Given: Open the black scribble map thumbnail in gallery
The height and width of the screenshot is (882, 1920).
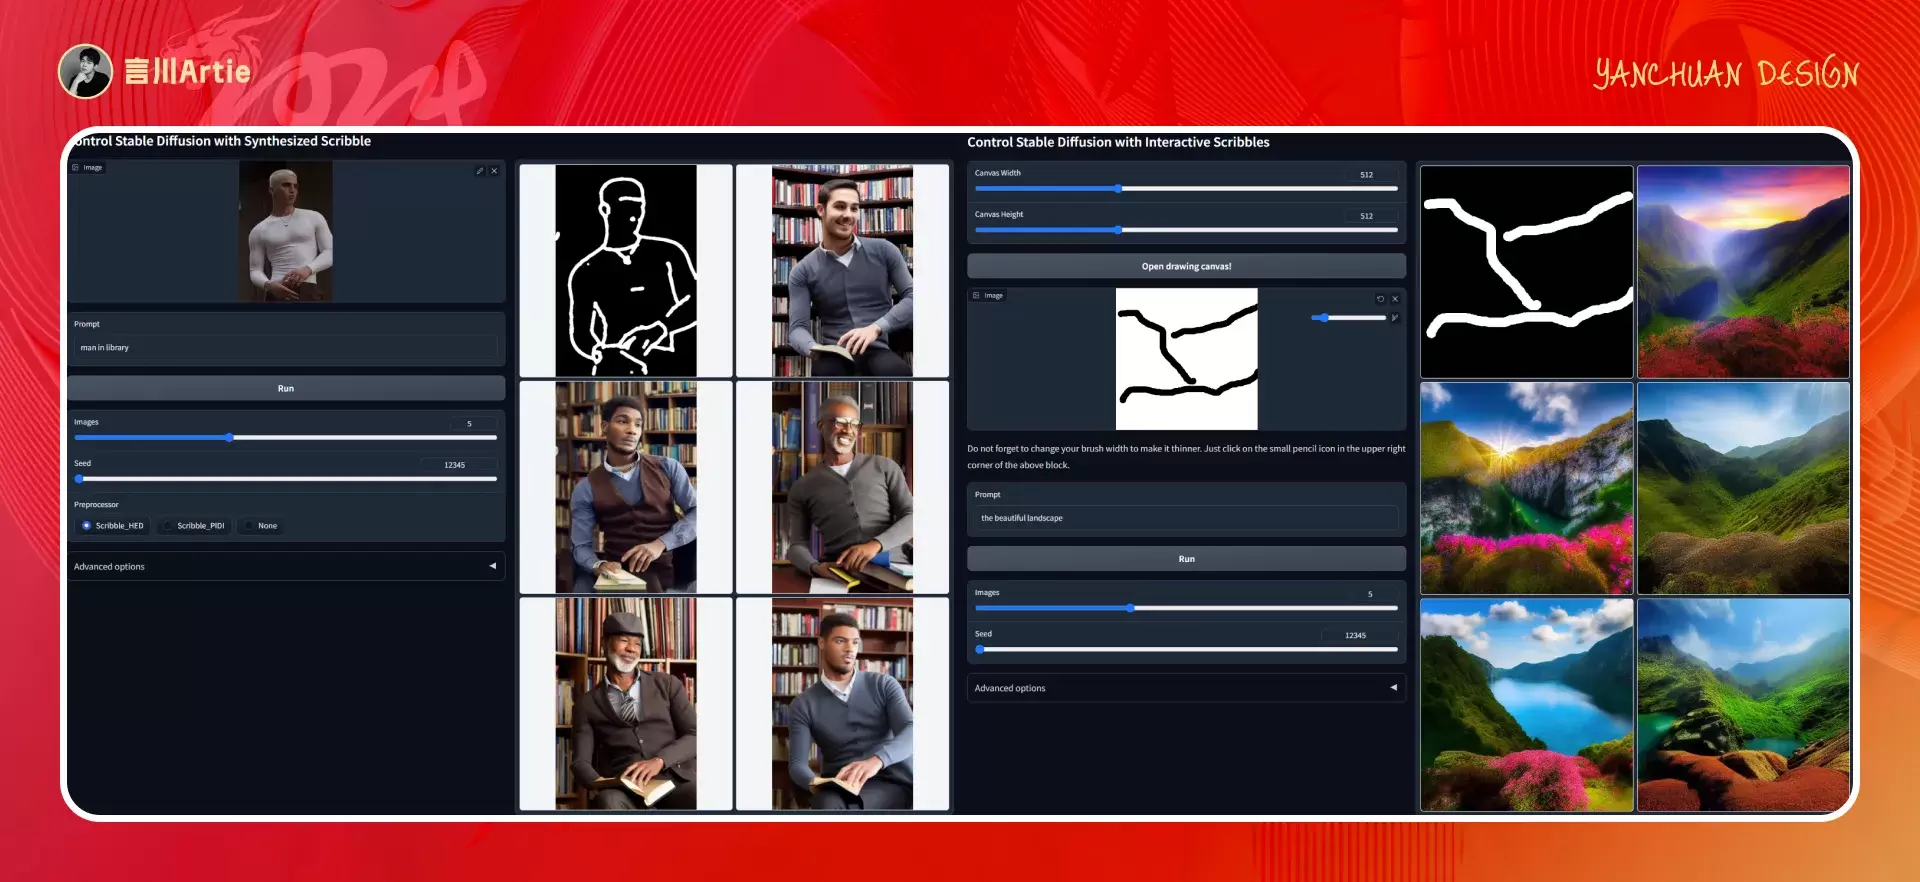Looking at the screenshot, I should pyautogui.click(x=1527, y=272).
